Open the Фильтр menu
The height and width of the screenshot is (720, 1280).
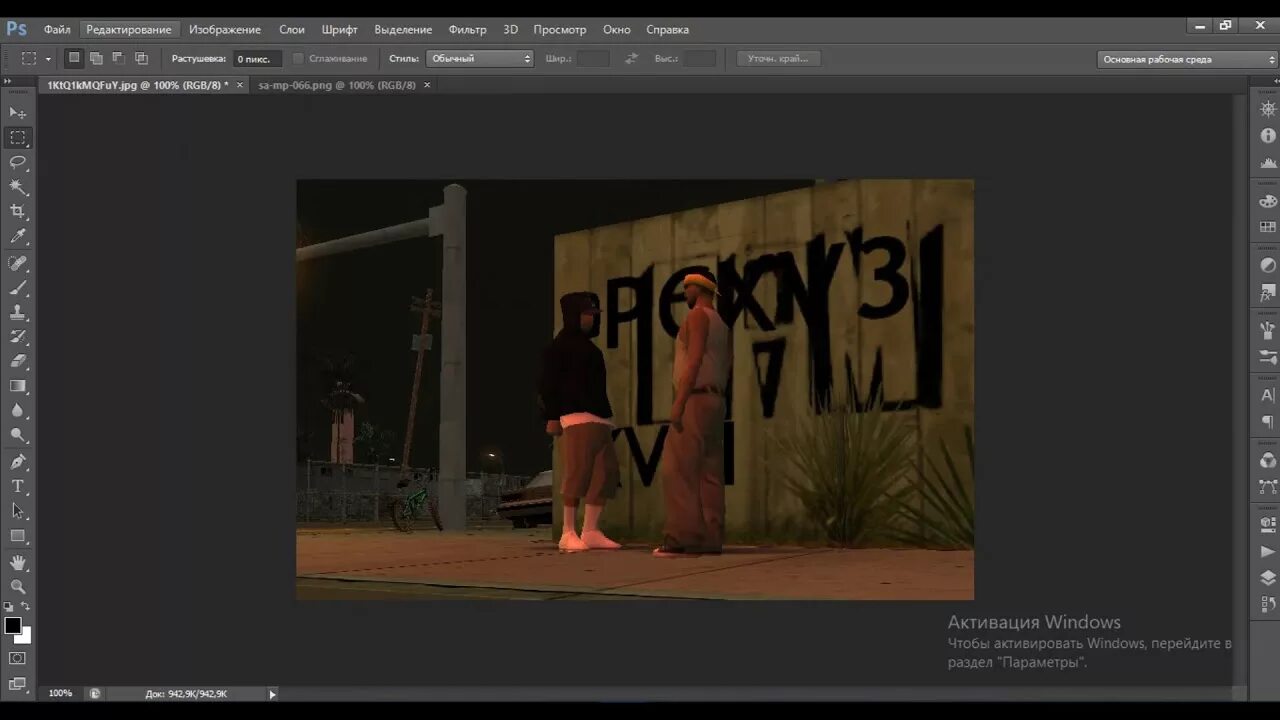[467, 29]
